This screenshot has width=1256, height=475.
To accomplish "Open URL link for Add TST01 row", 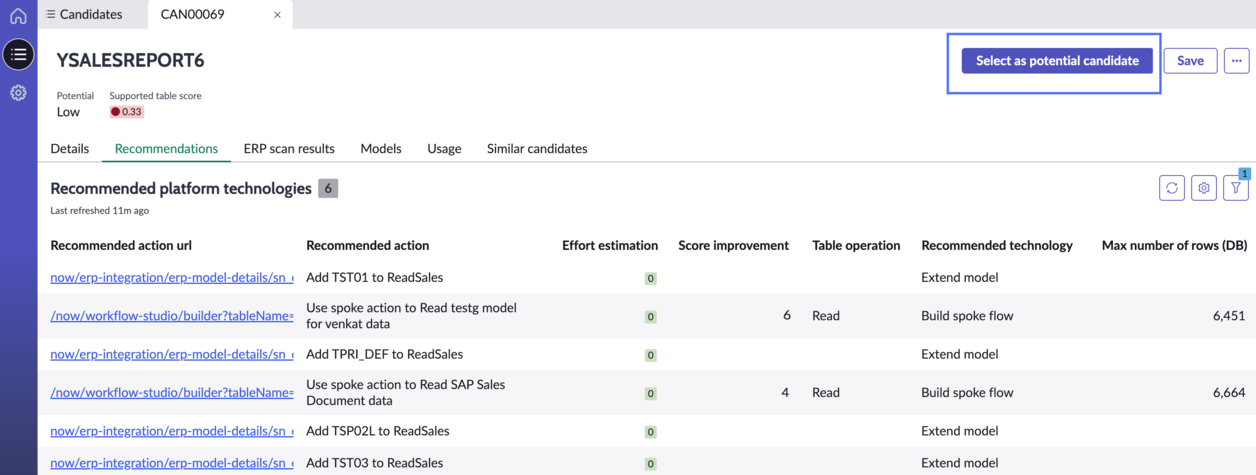I will [172, 277].
